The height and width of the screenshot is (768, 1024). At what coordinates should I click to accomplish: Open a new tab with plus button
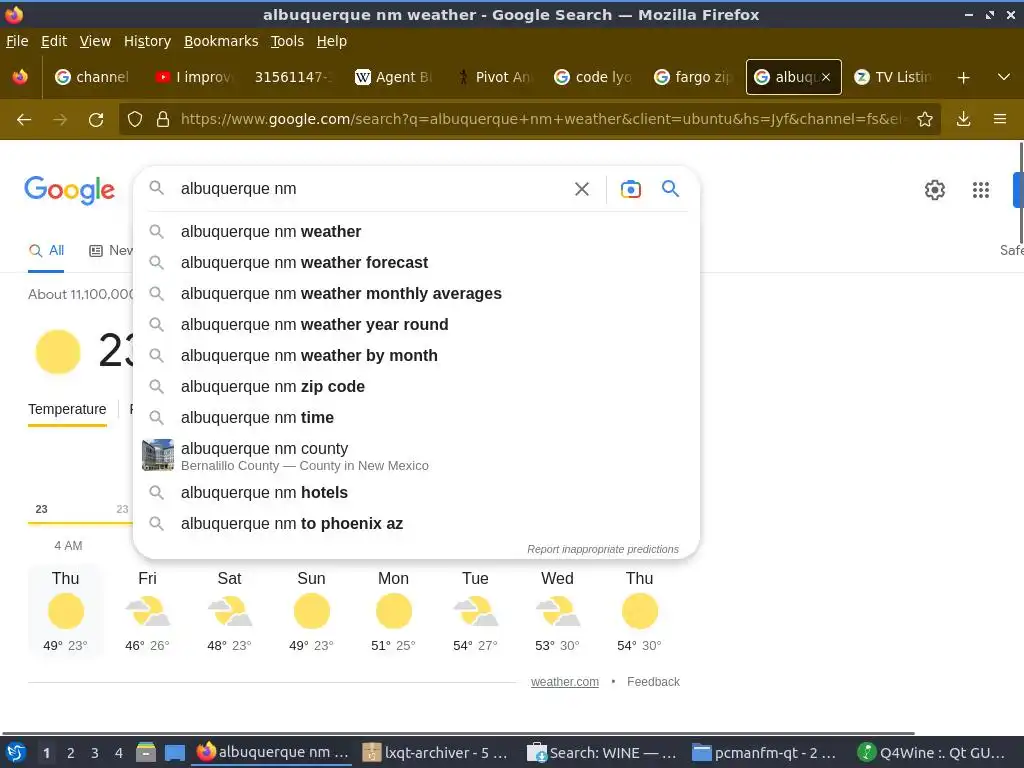963,78
